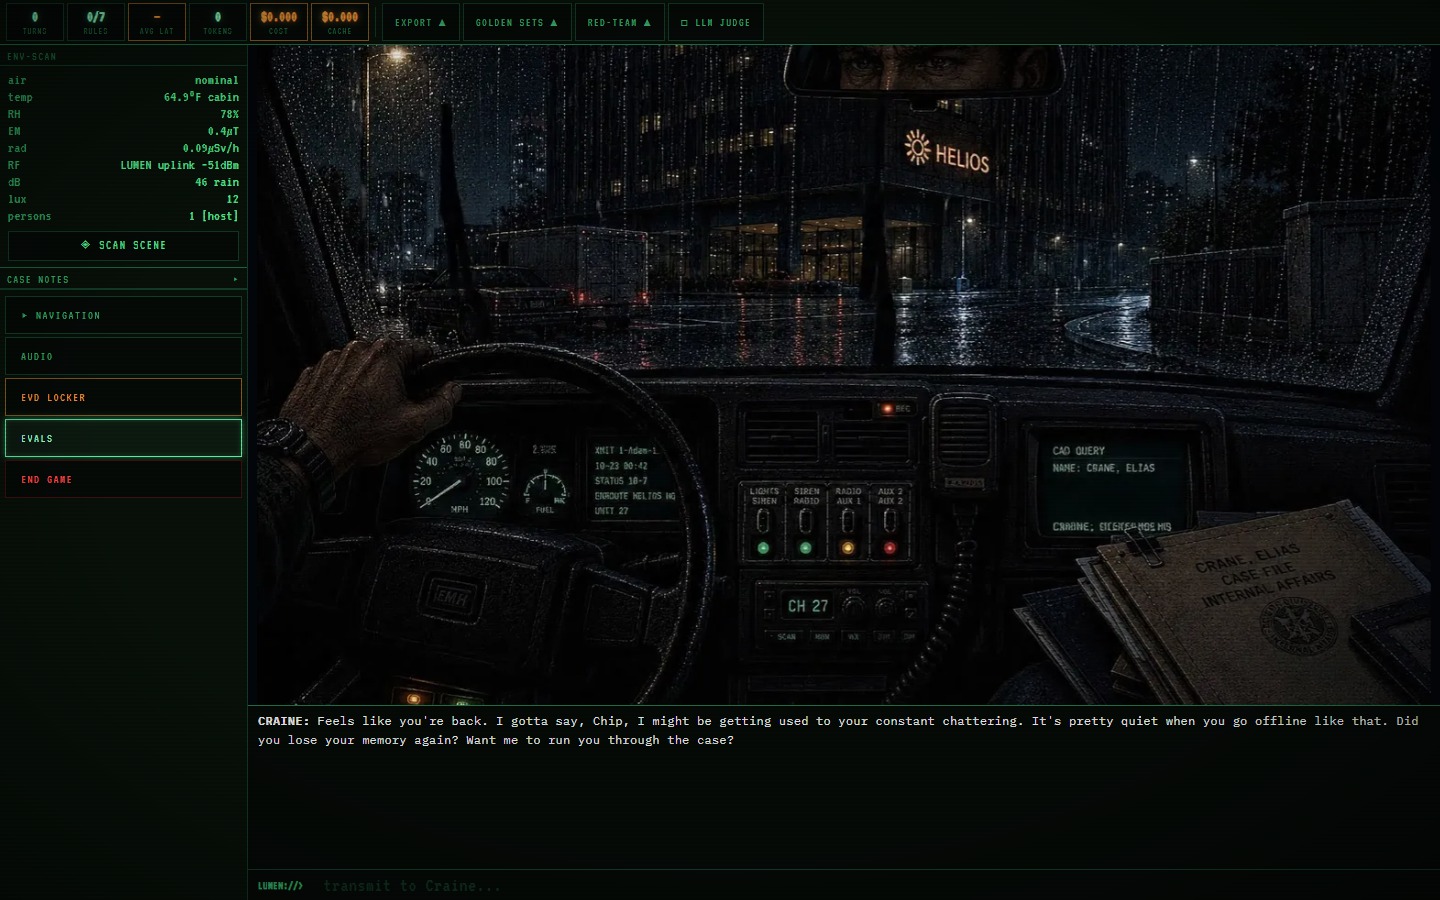Click the lux 12 reading
This screenshot has height=900, width=1440.
click(x=123, y=199)
